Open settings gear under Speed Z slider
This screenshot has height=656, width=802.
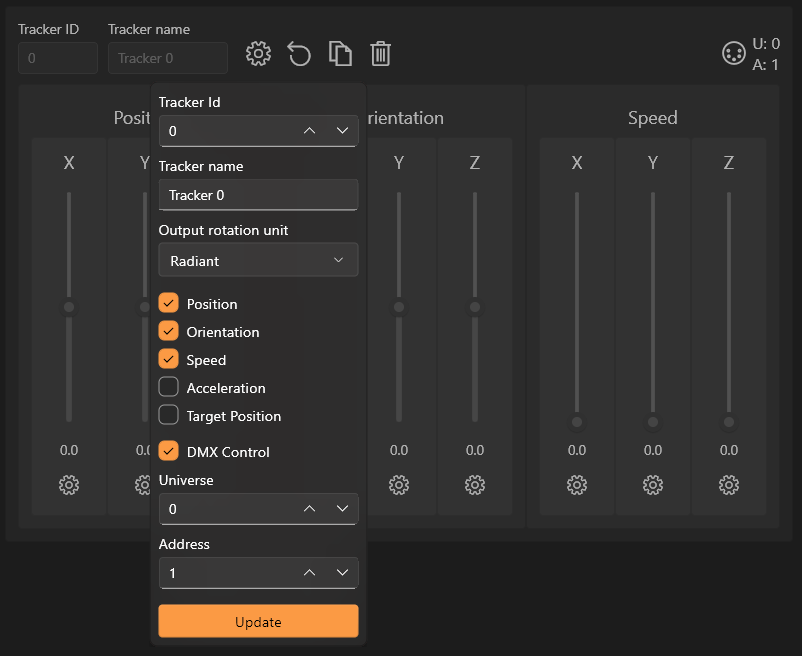tap(729, 485)
